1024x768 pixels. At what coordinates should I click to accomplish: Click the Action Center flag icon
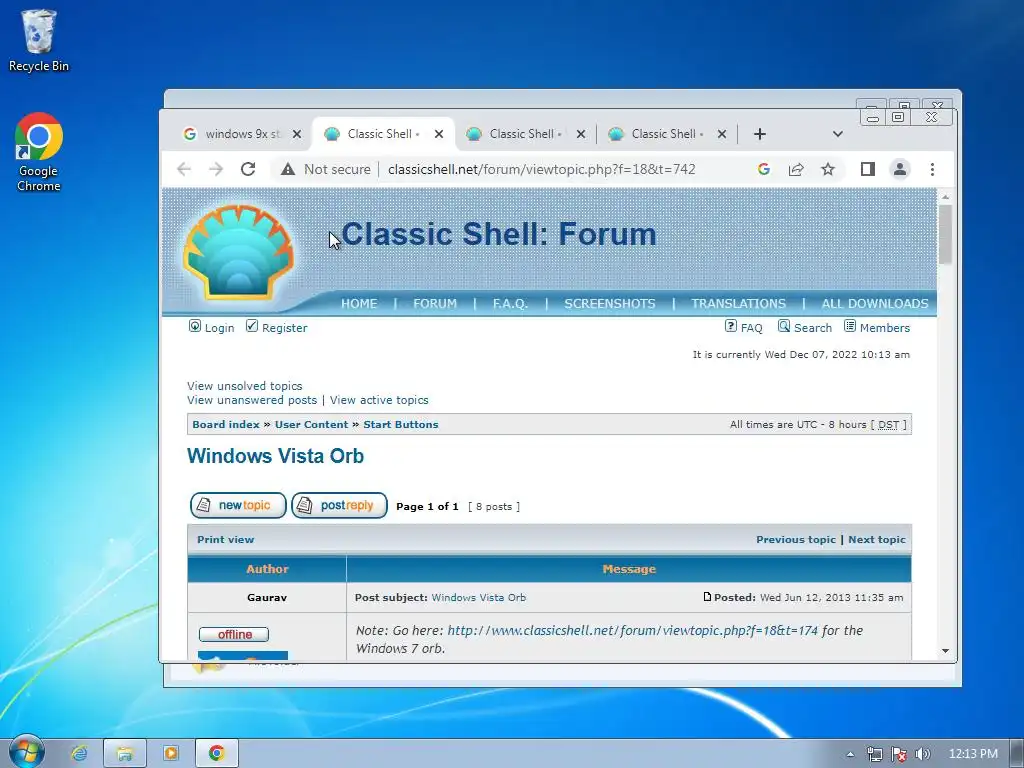(899, 754)
